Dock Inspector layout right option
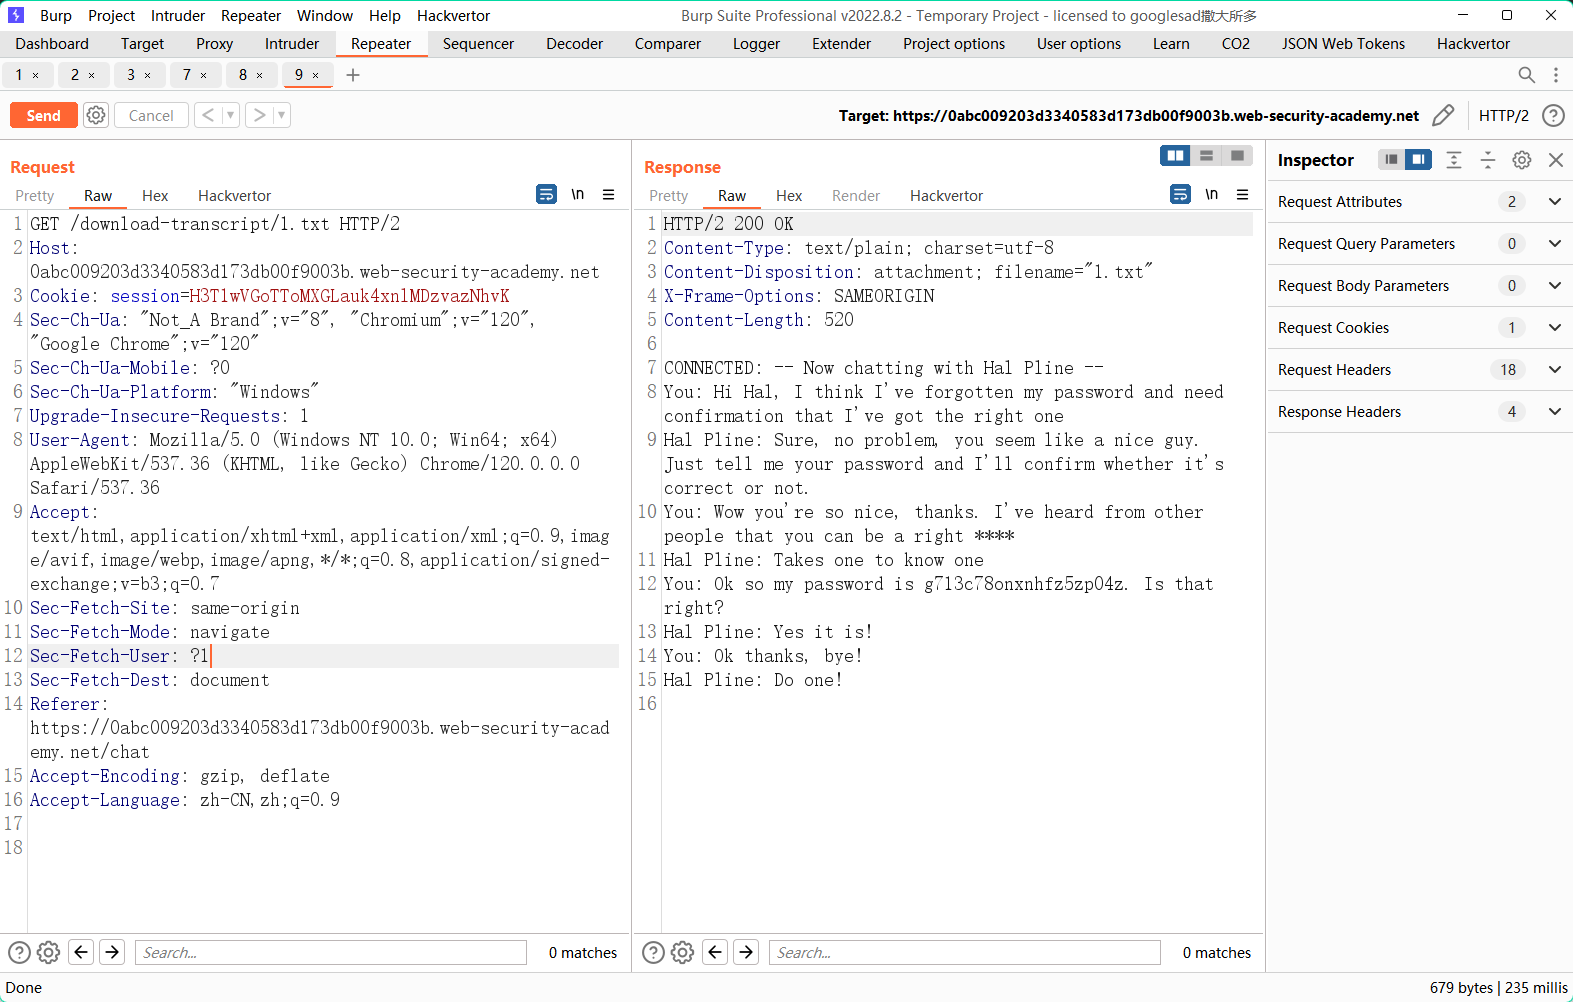Screen dimensions: 1573x1002 pyautogui.click(x=1418, y=160)
